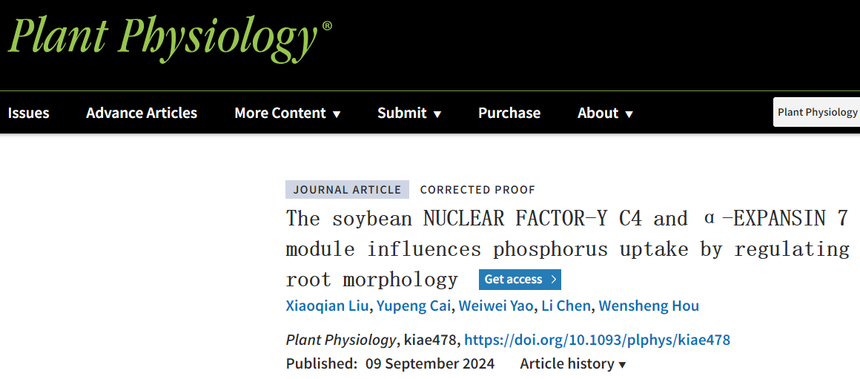
Task: Click the Get access button
Action: tap(519, 280)
